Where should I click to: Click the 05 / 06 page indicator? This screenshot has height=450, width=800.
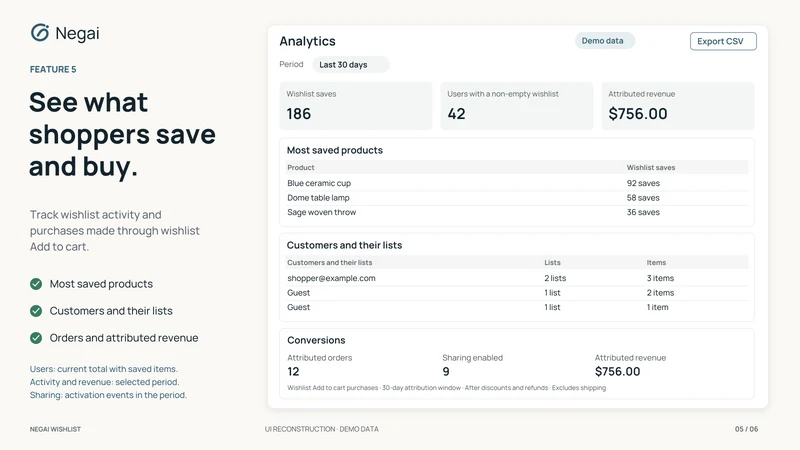[746, 429]
